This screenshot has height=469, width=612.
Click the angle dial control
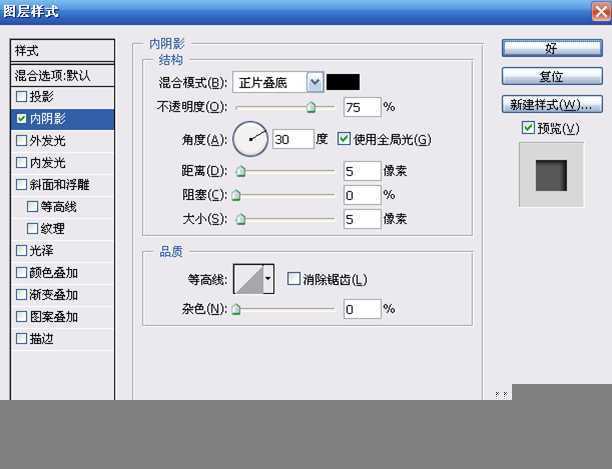pos(250,139)
